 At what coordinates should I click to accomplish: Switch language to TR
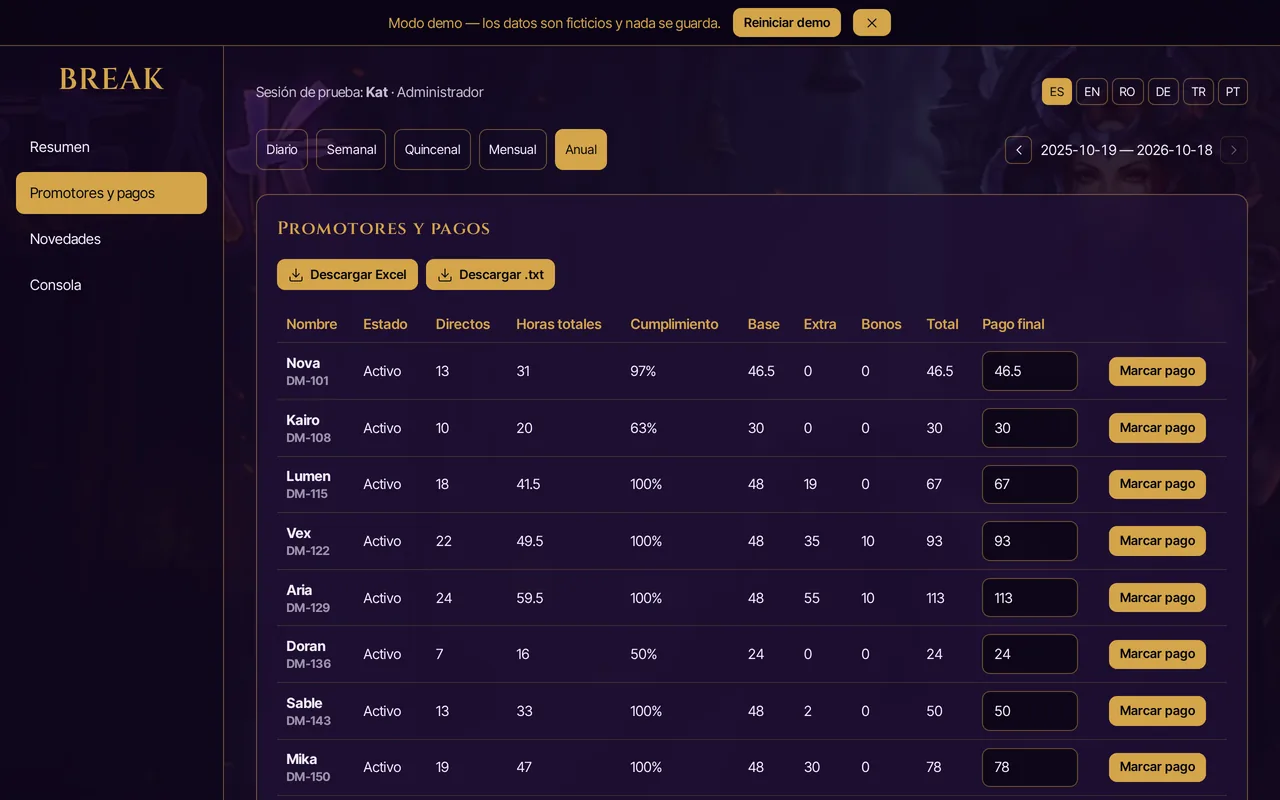click(x=1198, y=92)
